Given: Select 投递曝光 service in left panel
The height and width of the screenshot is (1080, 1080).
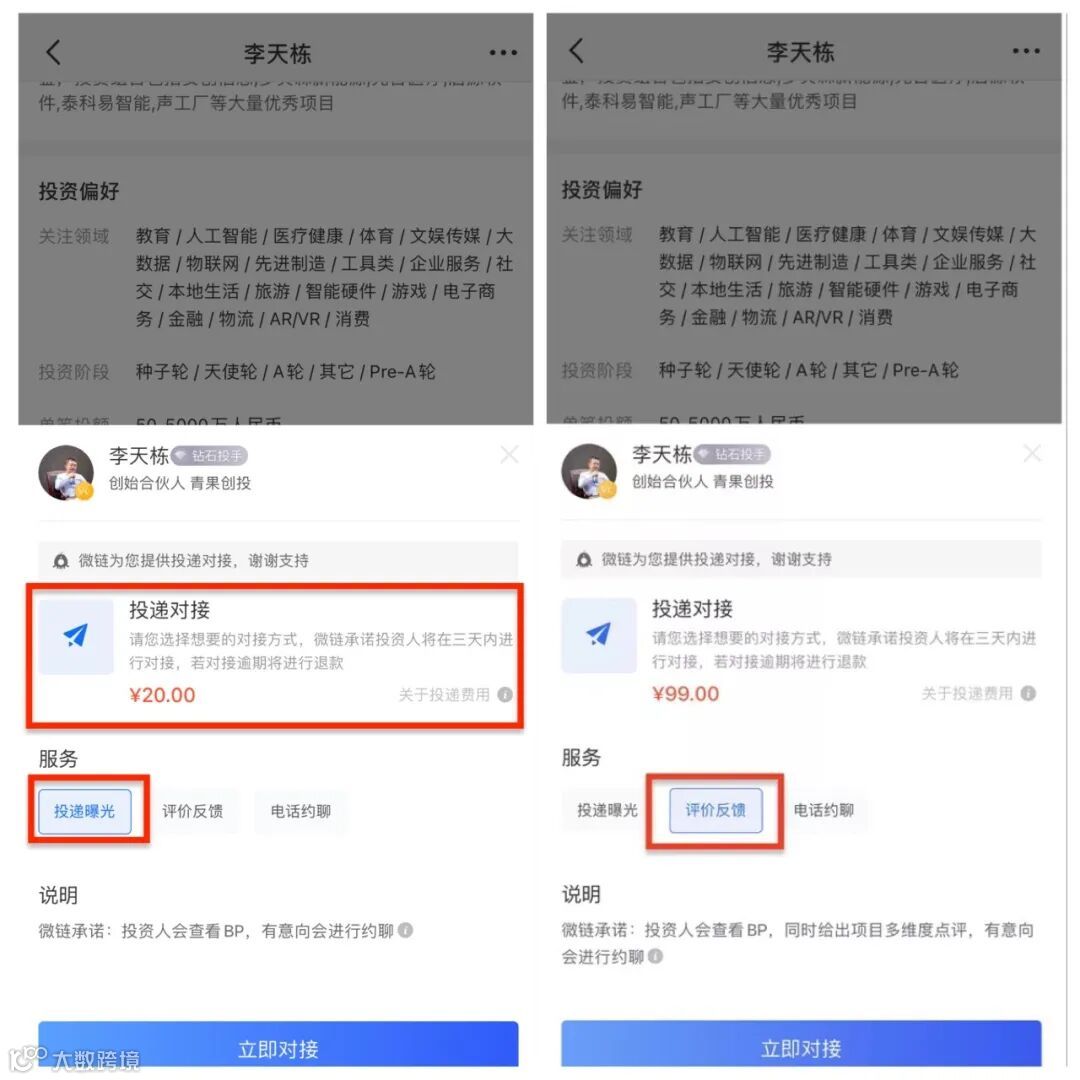Looking at the screenshot, I should [x=85, y=811].
